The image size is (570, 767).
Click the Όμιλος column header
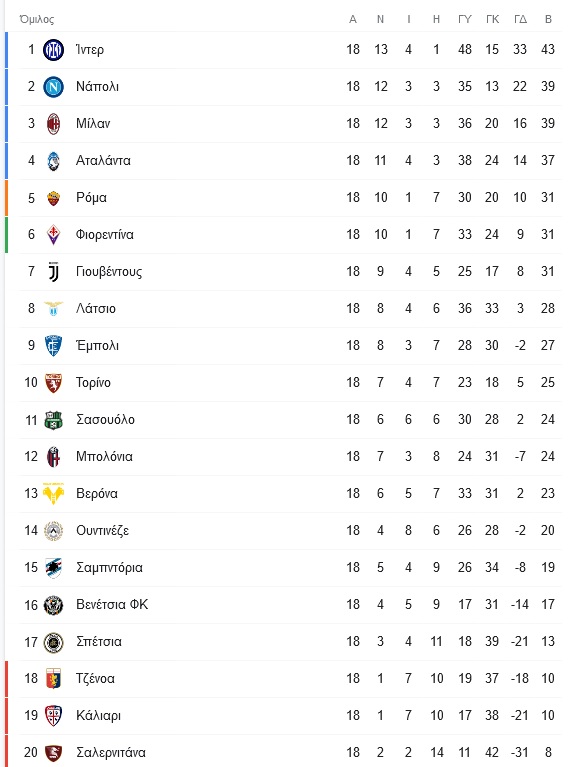tap(37, 20)
